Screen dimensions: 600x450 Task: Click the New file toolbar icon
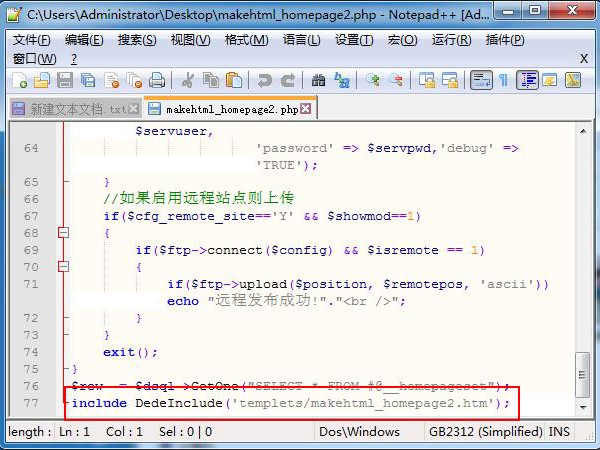tap(19, 80)
